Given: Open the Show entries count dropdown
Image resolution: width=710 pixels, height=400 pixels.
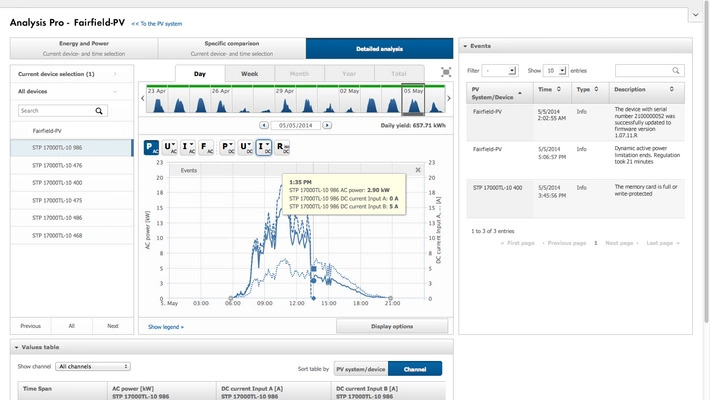Looking at the screenshot, I should (555, 71).
